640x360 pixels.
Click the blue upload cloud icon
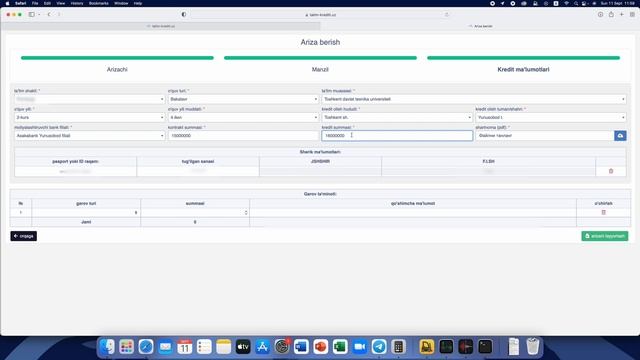(x=620, y=136)
